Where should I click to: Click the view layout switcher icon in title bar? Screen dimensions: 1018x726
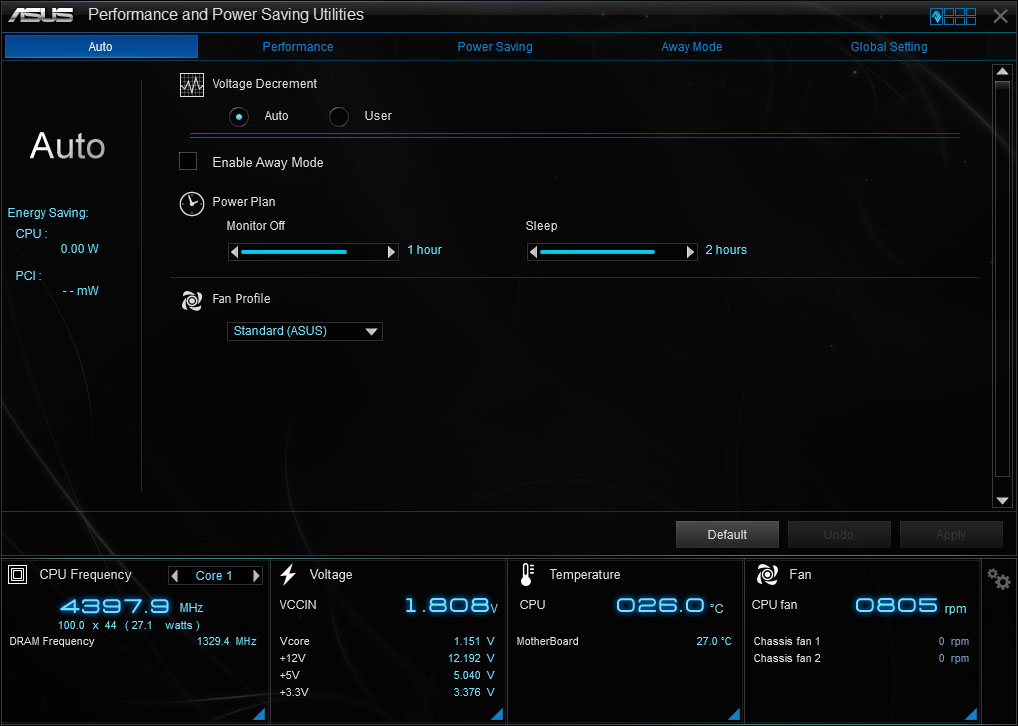952,16
